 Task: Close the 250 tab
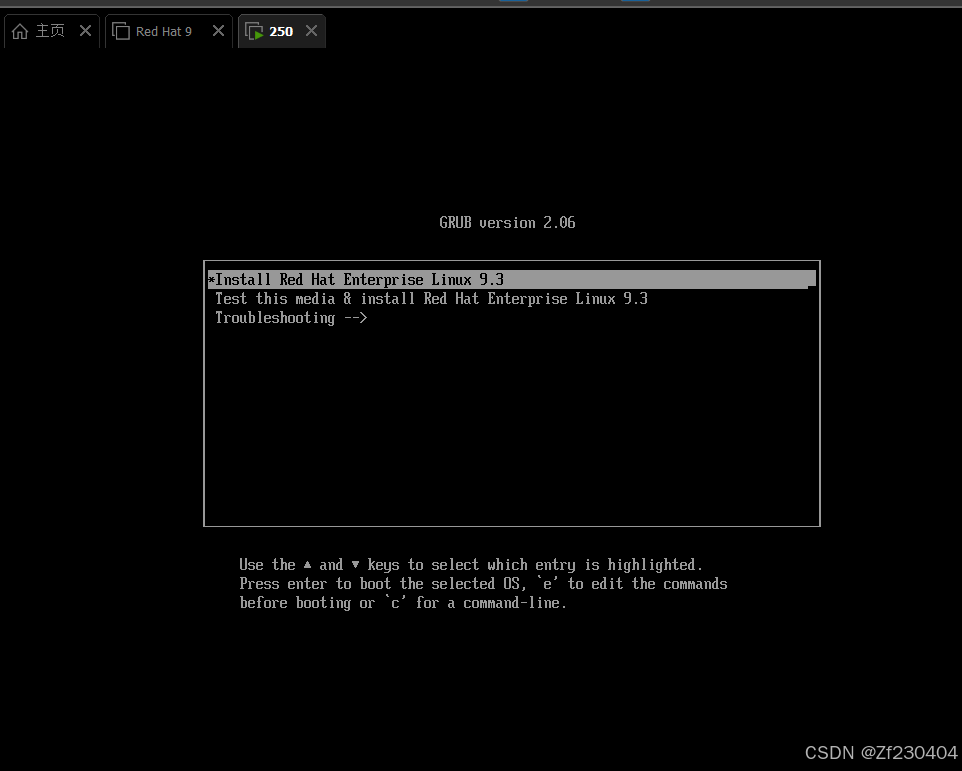pyautogui.click(x=312, y=31)
